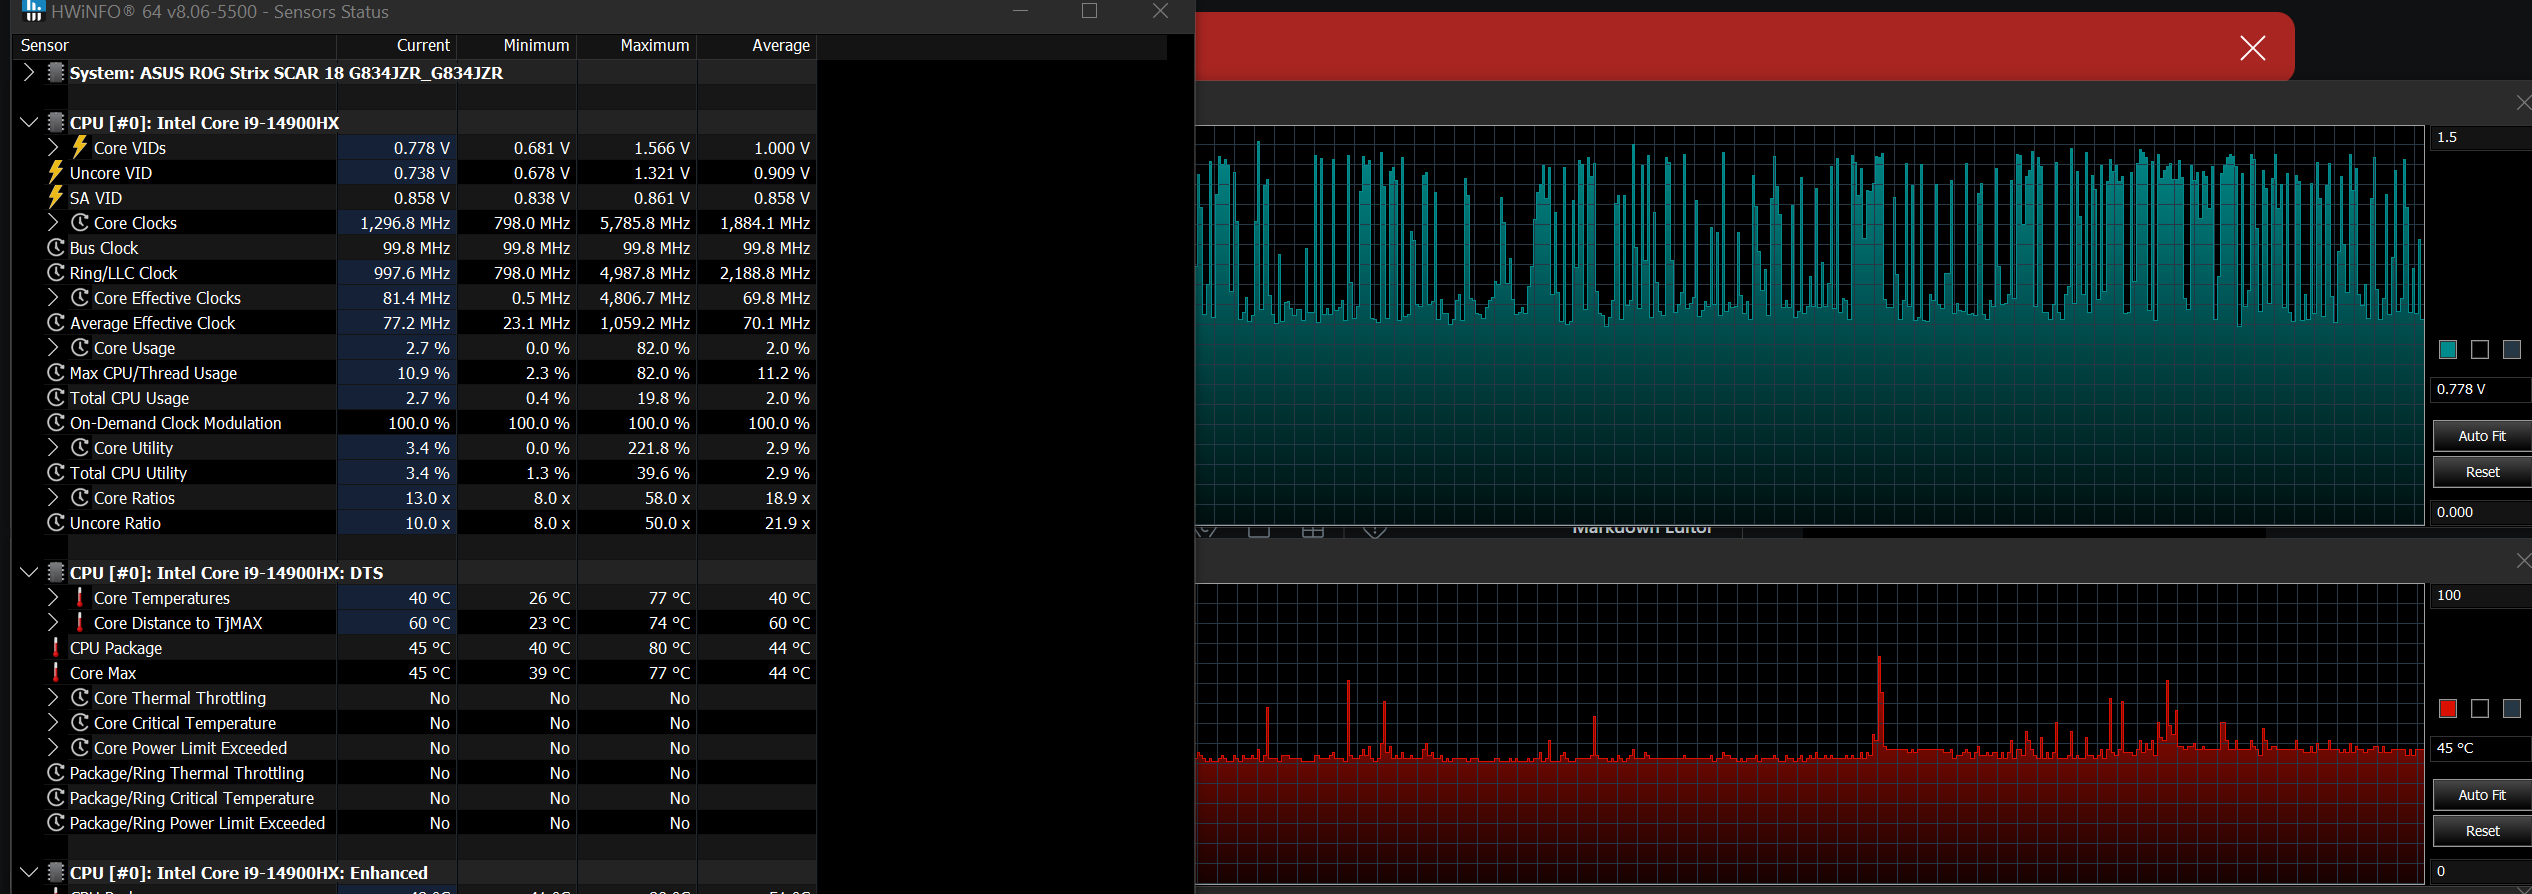Click the Max CPU/Thread Usage icon
The width and height of the screenshot is (2532, 894).
coord(56,372)
